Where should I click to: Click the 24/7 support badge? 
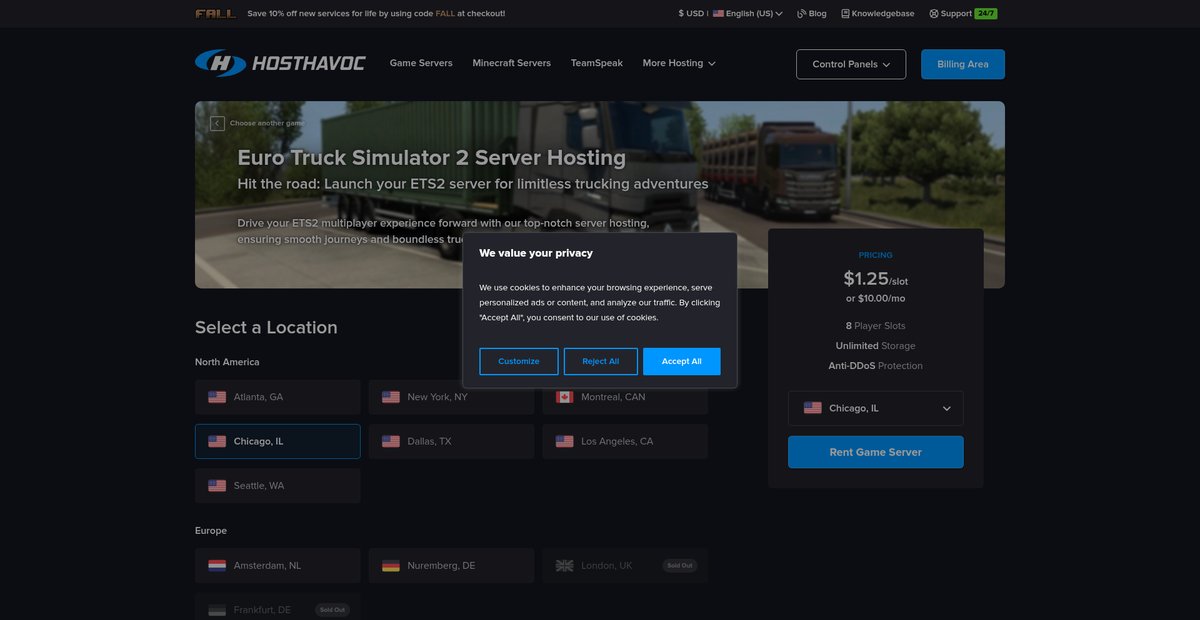(x=985, y=14)
